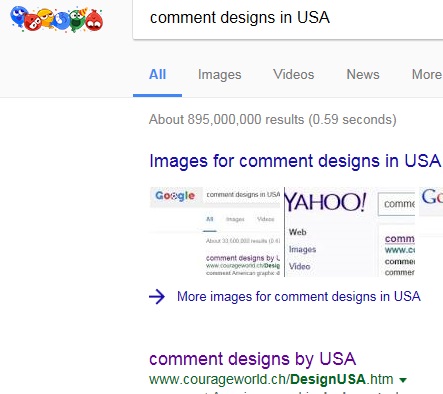Viewport: 443px width, 394px height.
Task: Expand the green arrow next to courageworld URL
Action: (403, 380)
